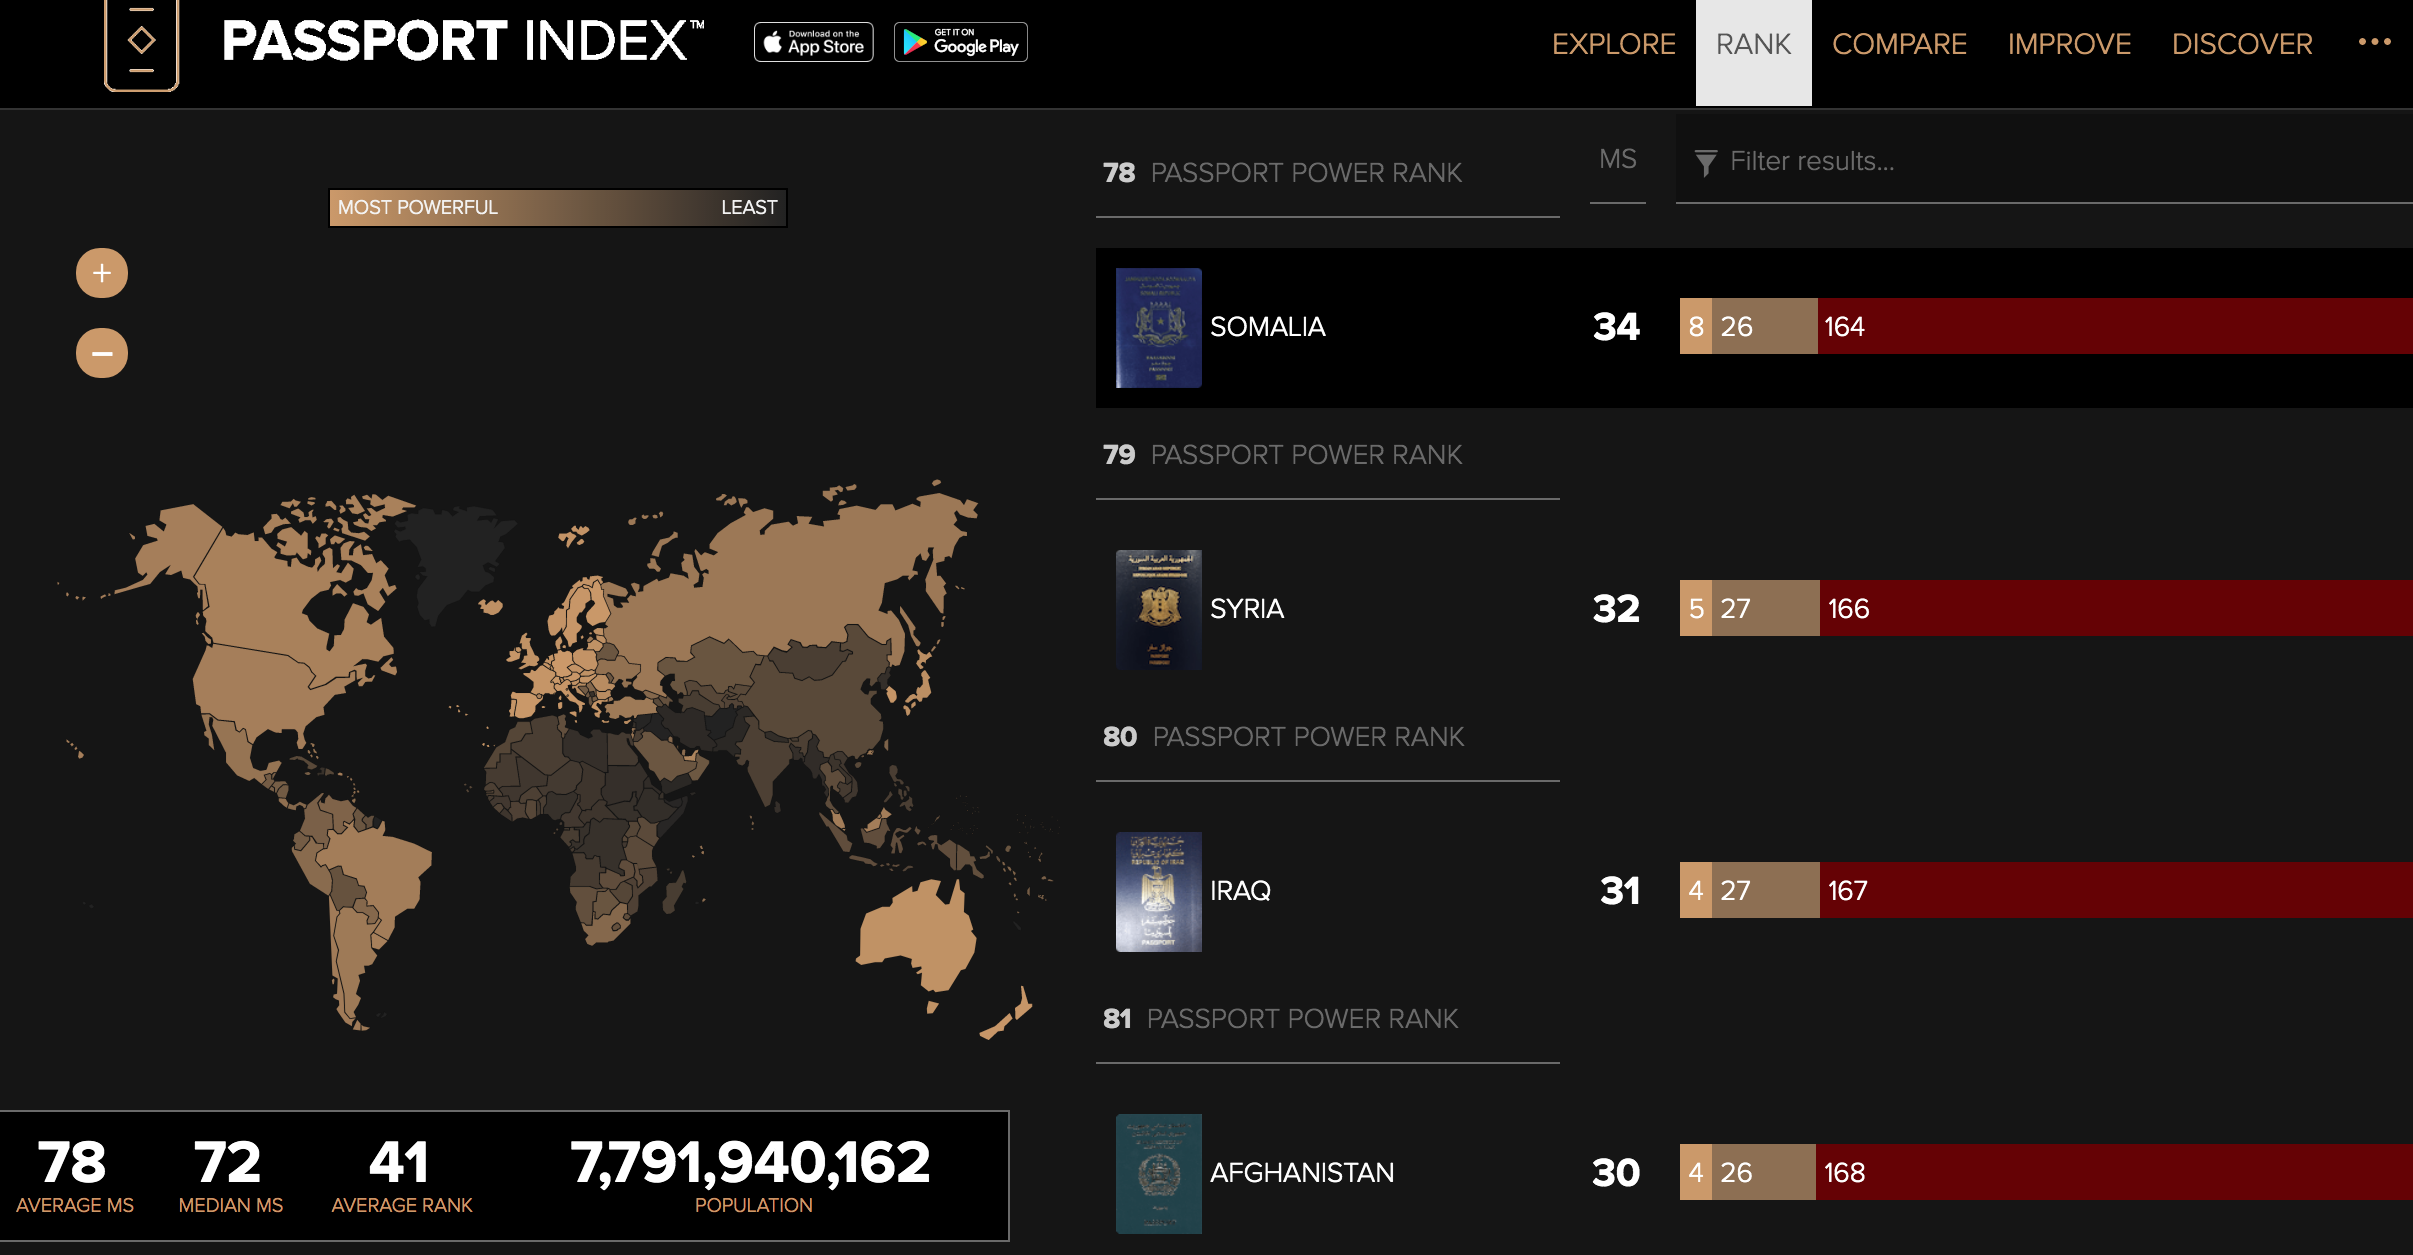Open Iraq passport cover thumbnail
This screenshot has height=1255, width=2413.
tap(1158, 892)
